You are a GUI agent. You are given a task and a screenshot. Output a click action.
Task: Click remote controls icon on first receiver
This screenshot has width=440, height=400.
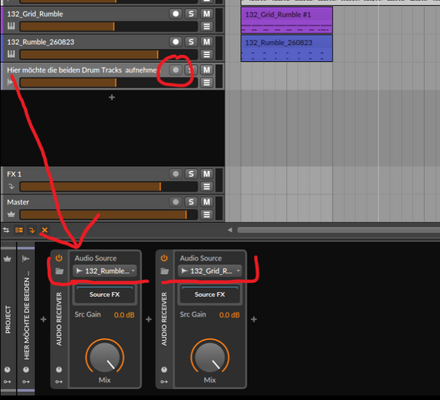click(x=59, y=381)
